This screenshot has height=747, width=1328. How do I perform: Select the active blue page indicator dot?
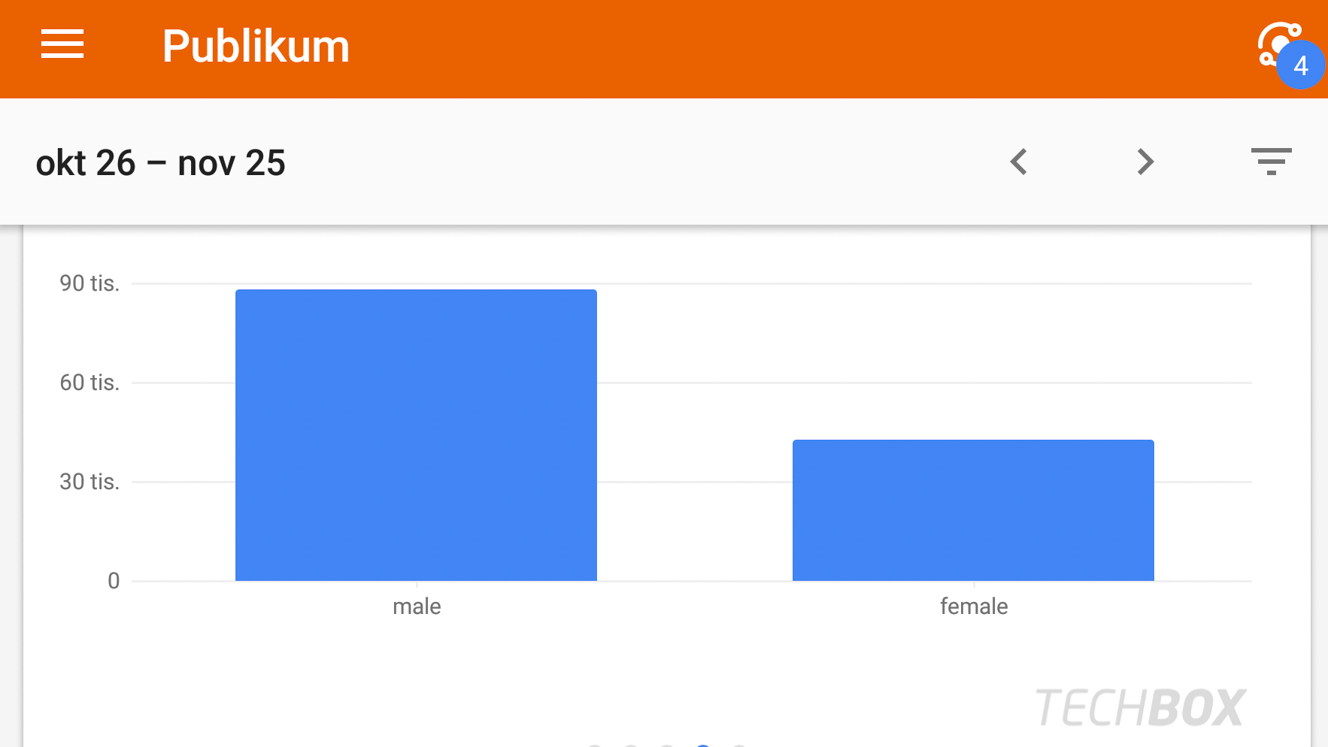(703, 745)
